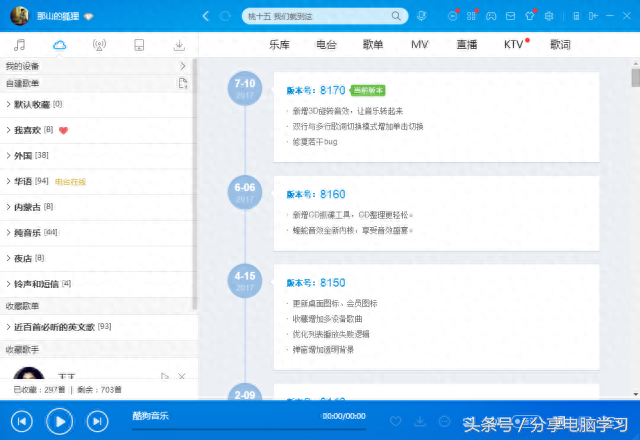Viewport: 640px width, 440px height.
Task: Open the 乐库 tab
Action: coord(279,44)
